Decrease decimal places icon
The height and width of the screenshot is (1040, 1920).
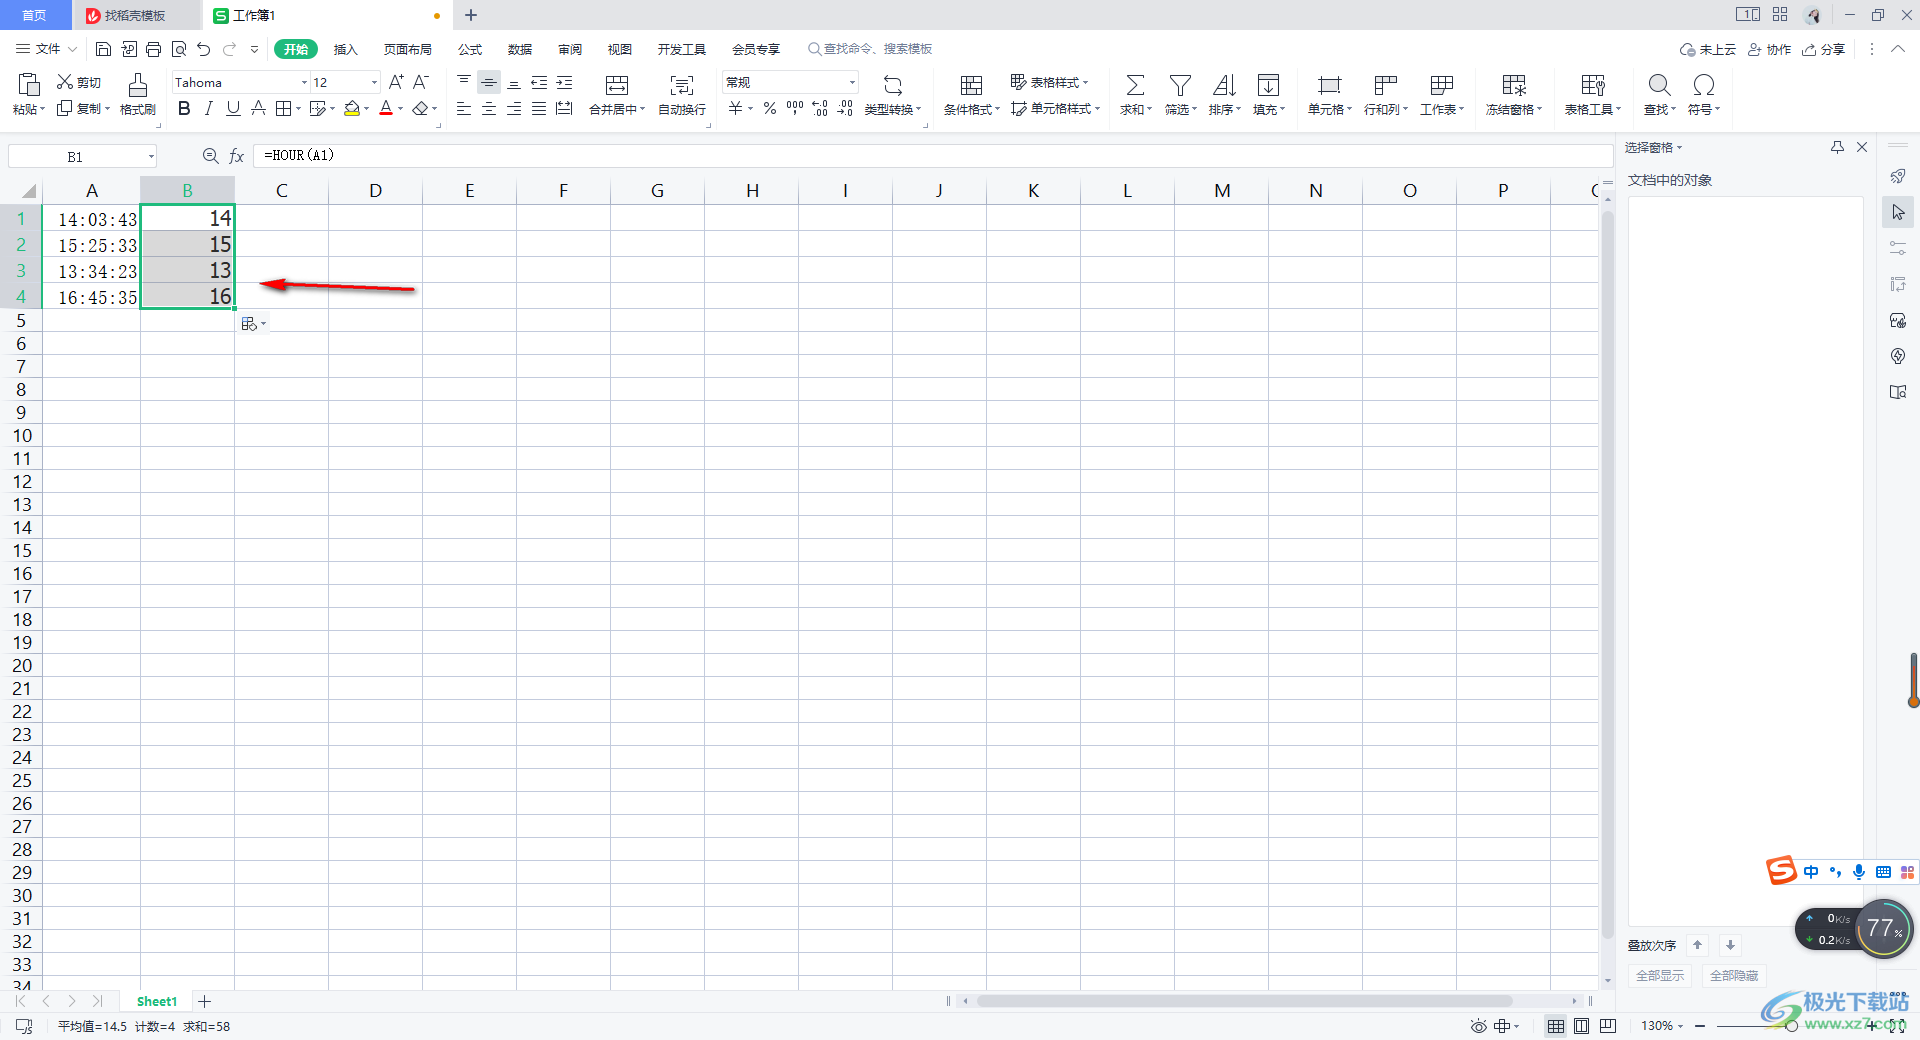coord(845,108)
